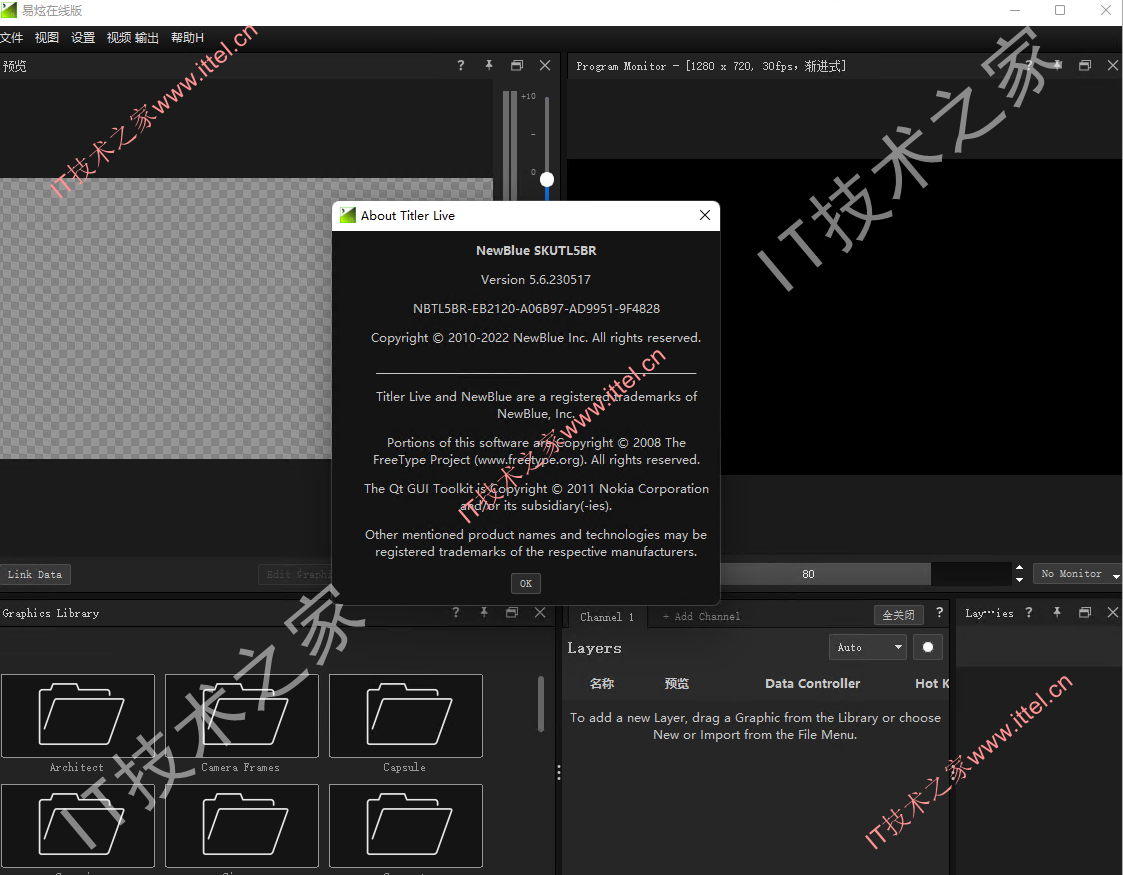Float the Graphics Library panel

[512, 613]
